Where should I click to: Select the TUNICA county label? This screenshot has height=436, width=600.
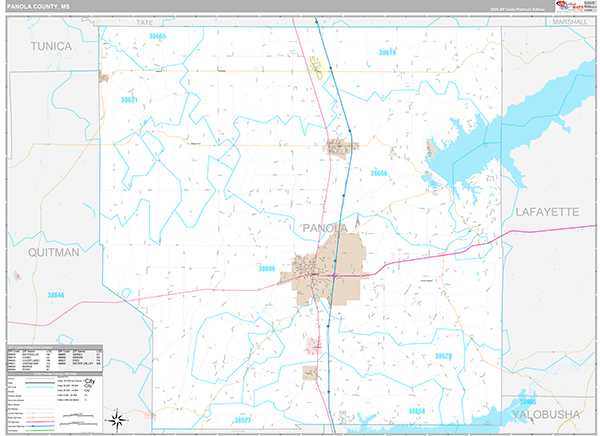(x=51, y=46)
